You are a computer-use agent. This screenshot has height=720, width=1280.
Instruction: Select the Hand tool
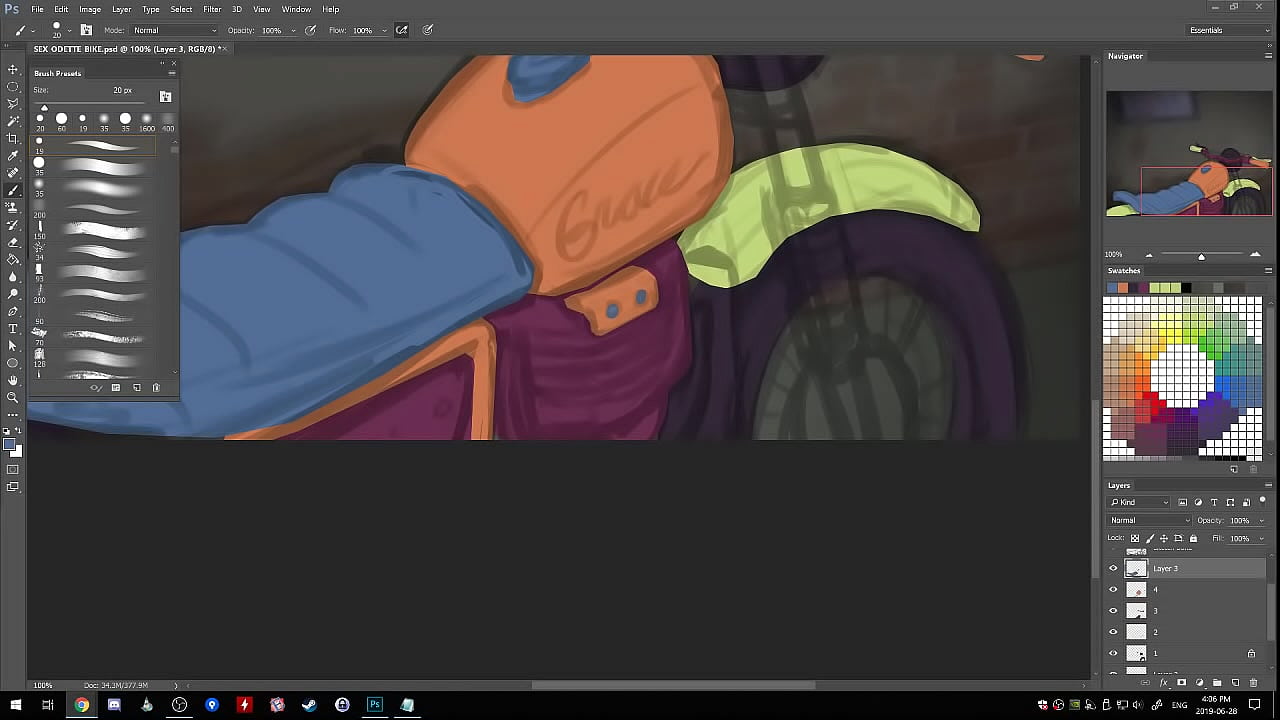(x=13, y=380)
